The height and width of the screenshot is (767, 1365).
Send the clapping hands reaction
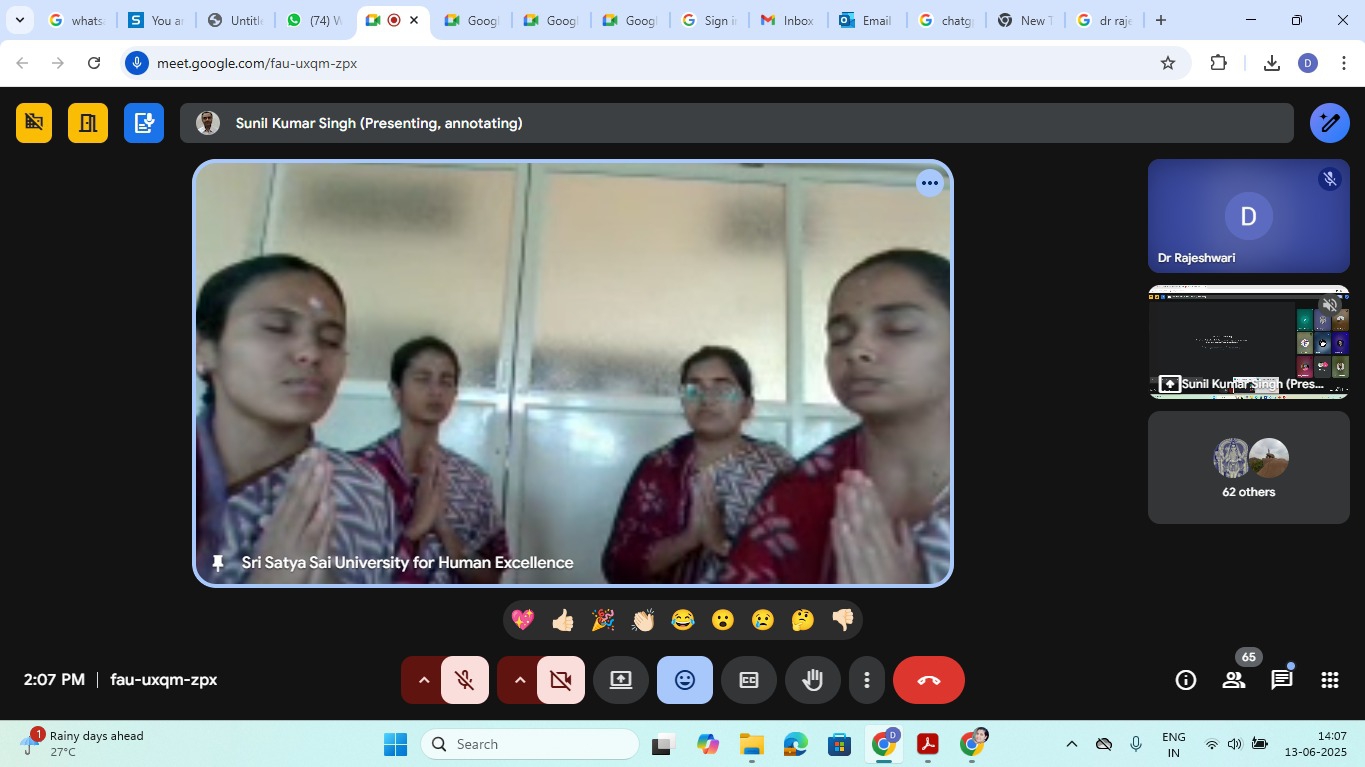[643, 620]
